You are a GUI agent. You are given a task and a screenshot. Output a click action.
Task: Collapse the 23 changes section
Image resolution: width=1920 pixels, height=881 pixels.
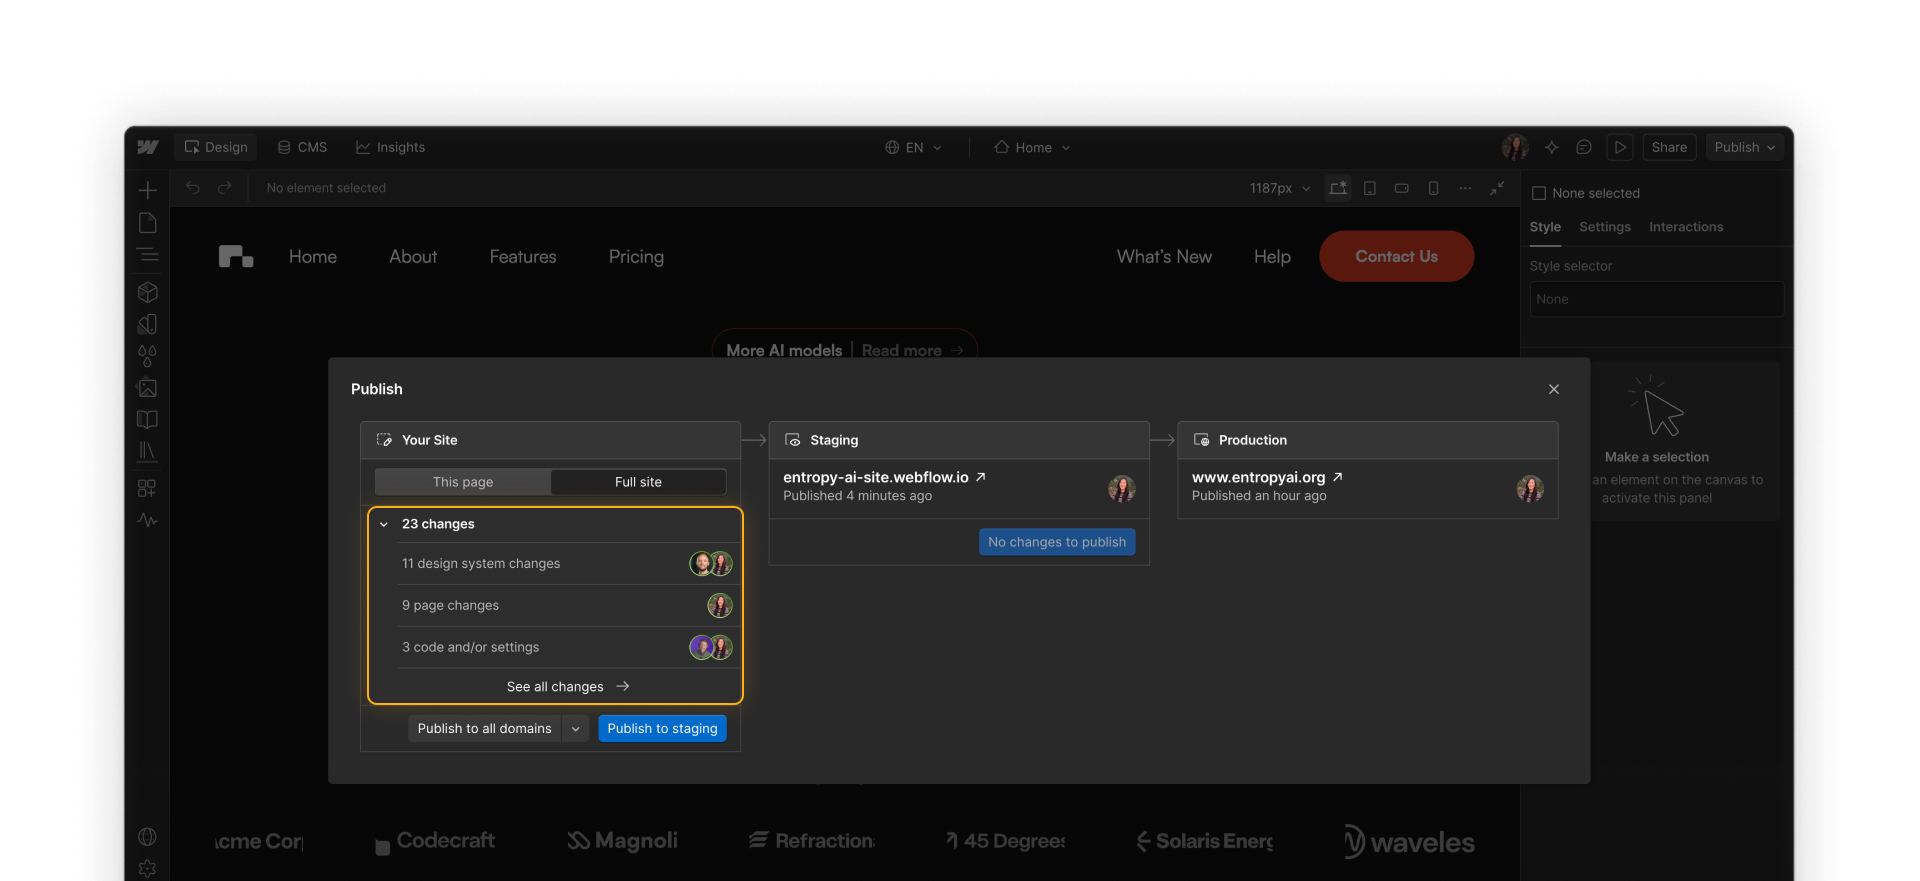pos(384,524)
